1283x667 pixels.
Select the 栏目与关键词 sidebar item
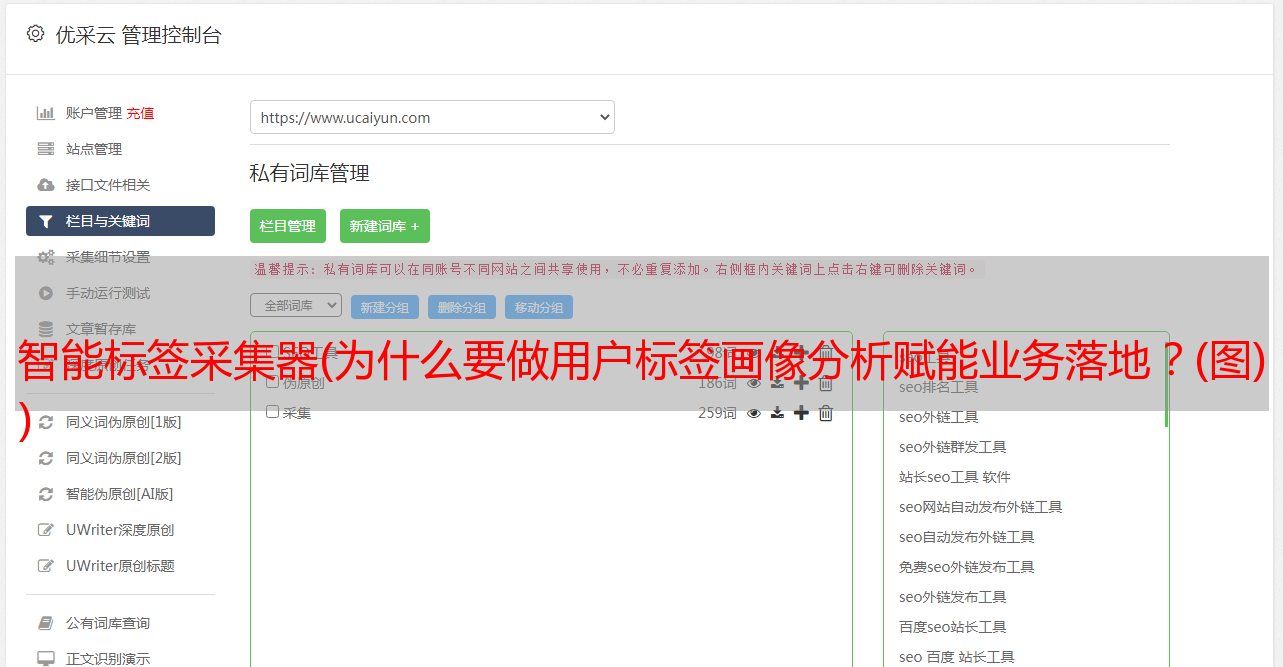click(x=120, y=221)
